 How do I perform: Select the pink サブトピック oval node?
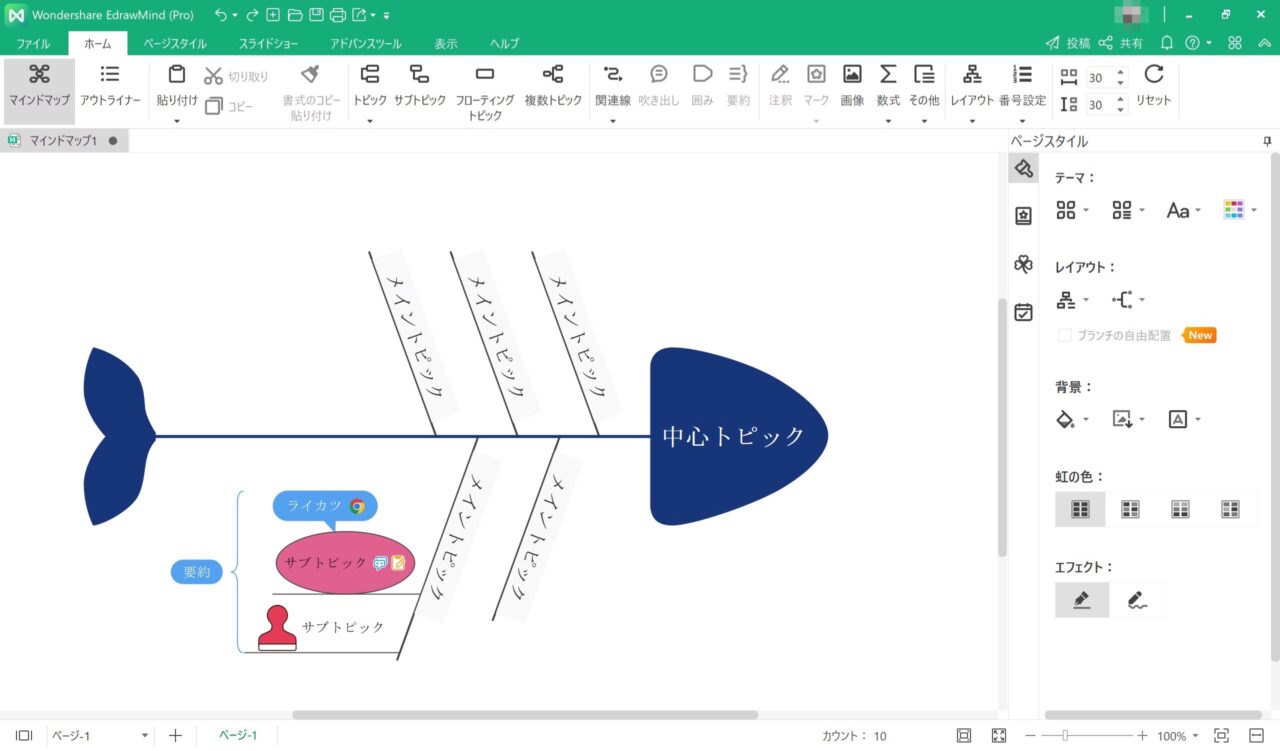(345, 563)
